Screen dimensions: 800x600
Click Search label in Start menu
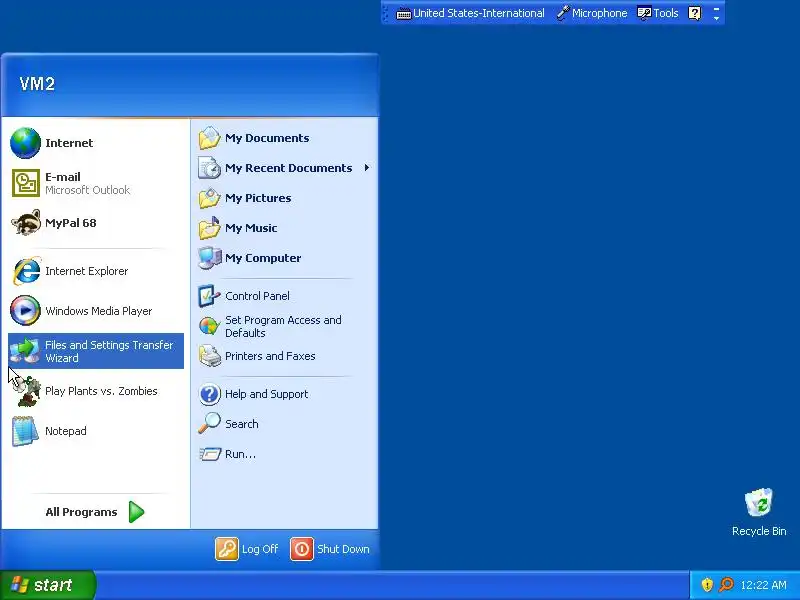point(242,424)
